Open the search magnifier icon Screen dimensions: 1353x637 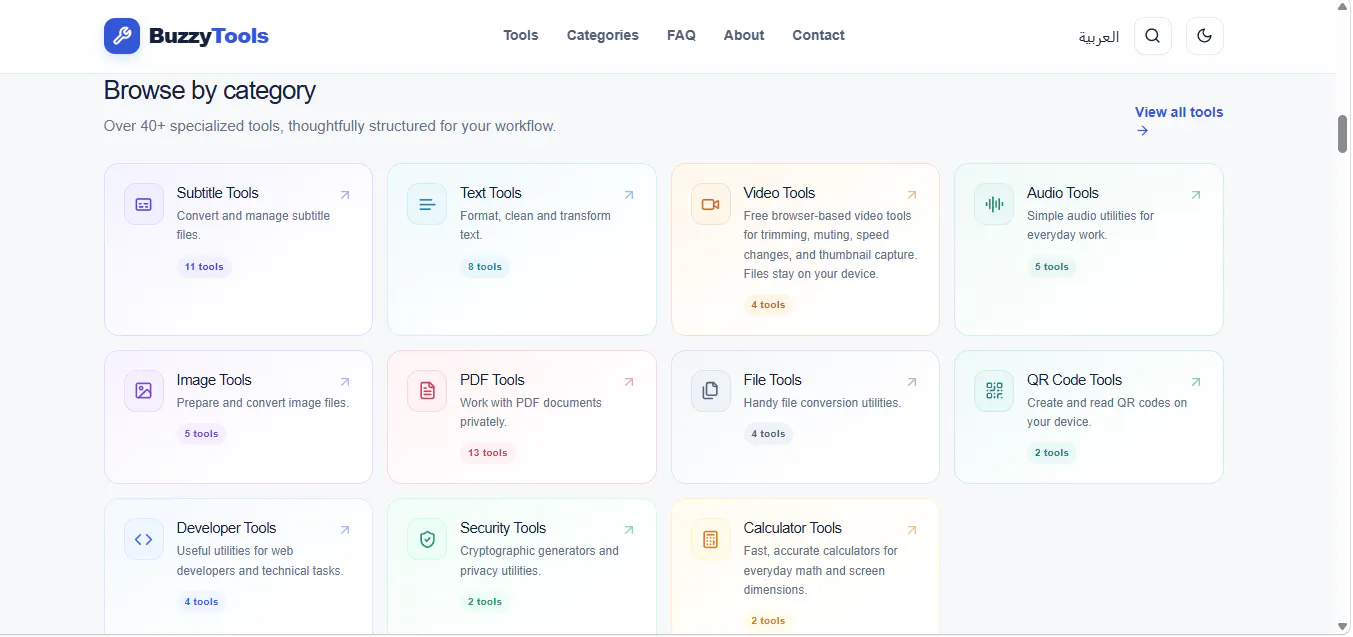pyautogui.click(x=1153, y=36)
